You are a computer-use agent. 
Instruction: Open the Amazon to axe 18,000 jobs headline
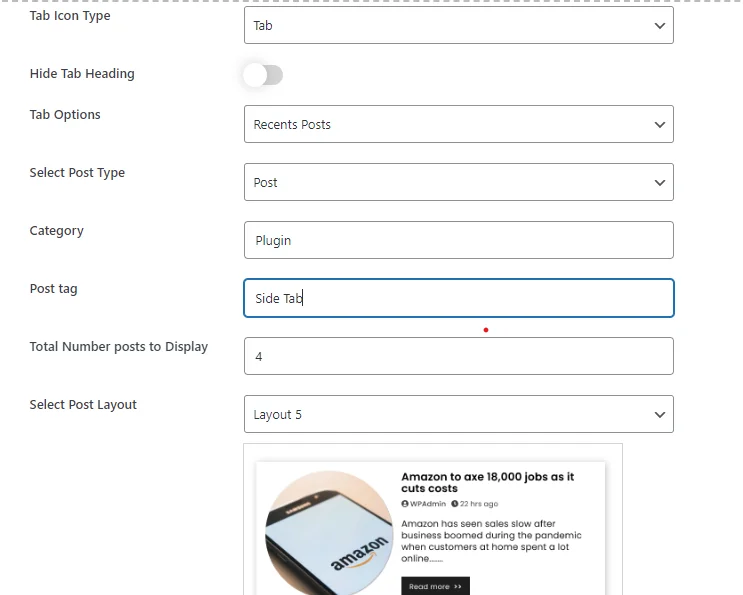click(x=487, y=482)
